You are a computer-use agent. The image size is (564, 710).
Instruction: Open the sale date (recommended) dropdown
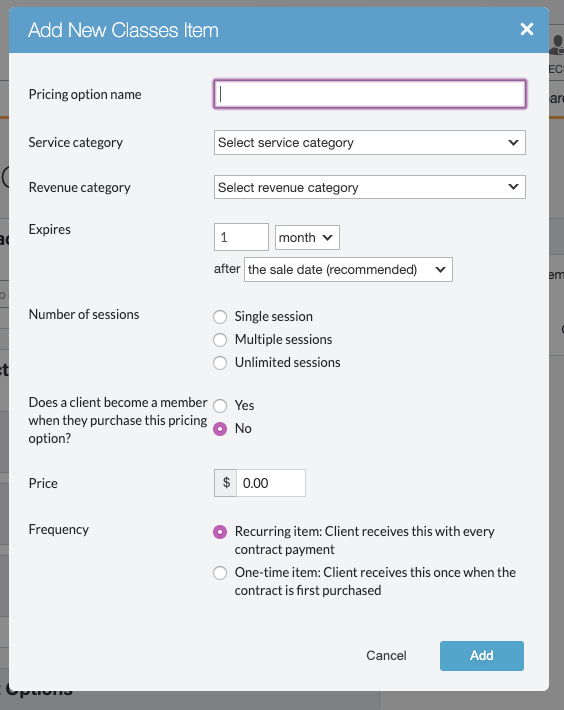click(x=348, y=269)
